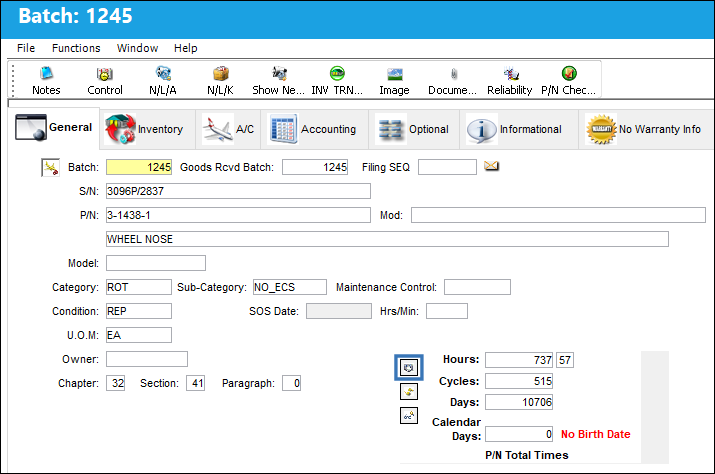Click the Sub-Category field showing NO_ECS
This screenshot has width=715, height=474.
click(290, 287)
